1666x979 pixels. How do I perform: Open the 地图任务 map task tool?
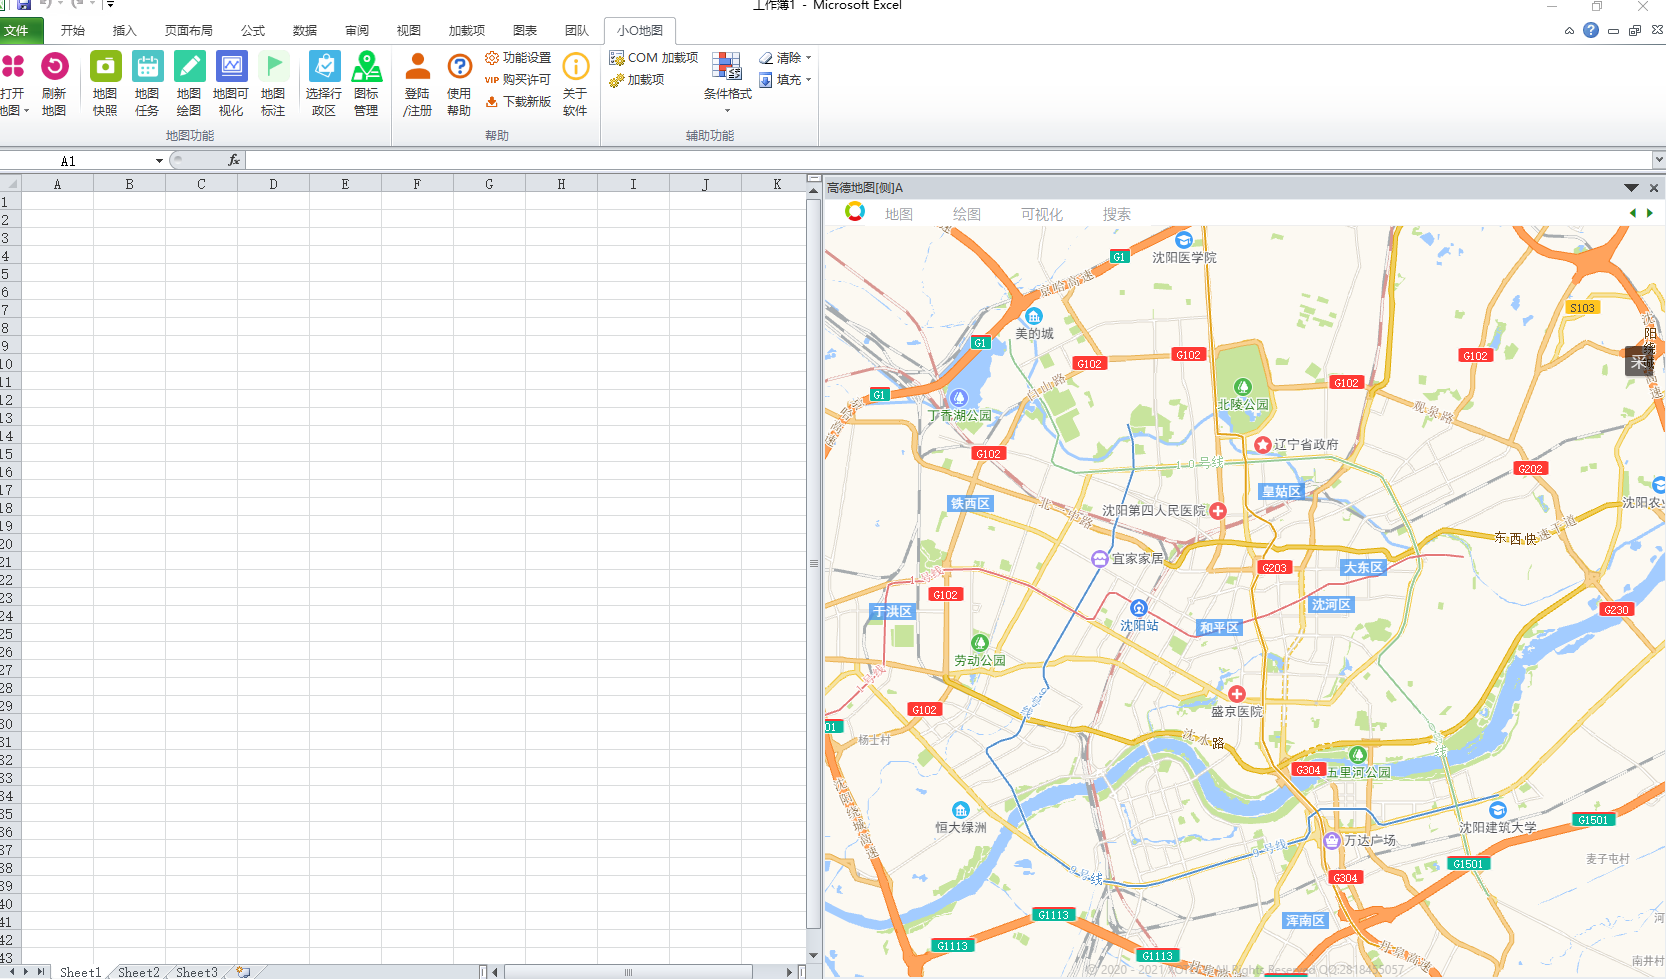147,84
